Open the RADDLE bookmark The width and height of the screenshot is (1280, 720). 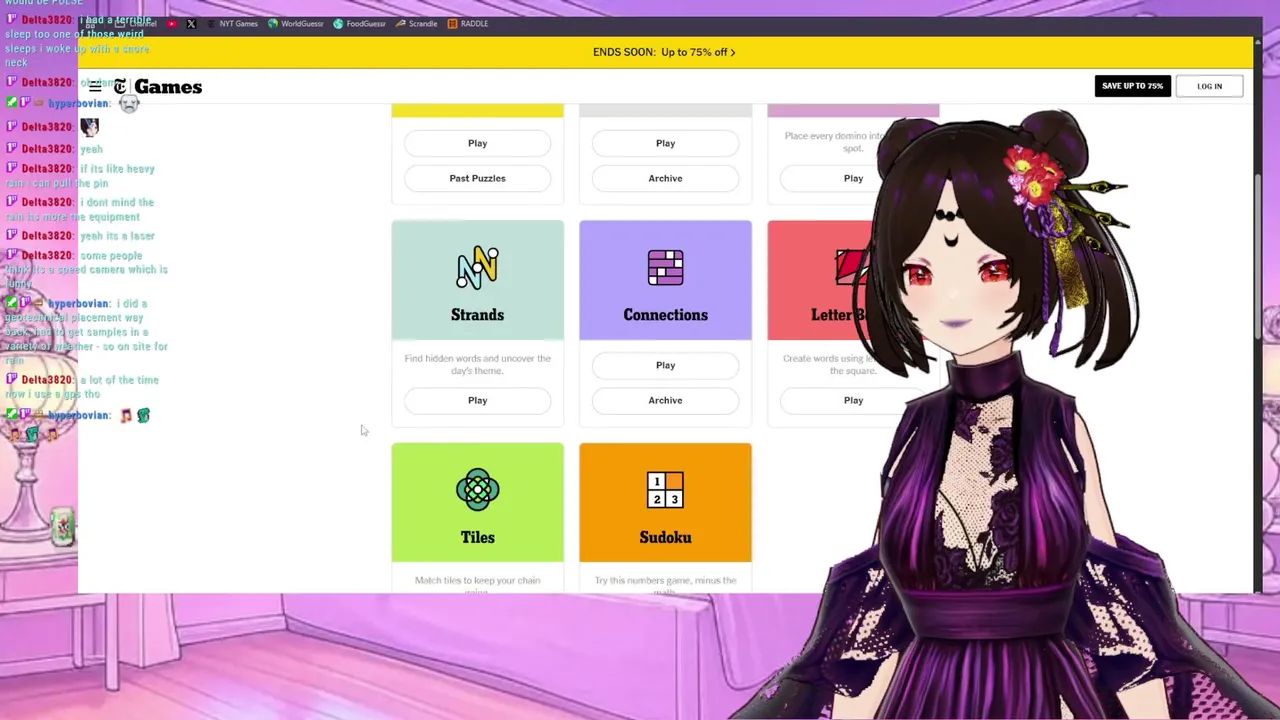(467, 24)
